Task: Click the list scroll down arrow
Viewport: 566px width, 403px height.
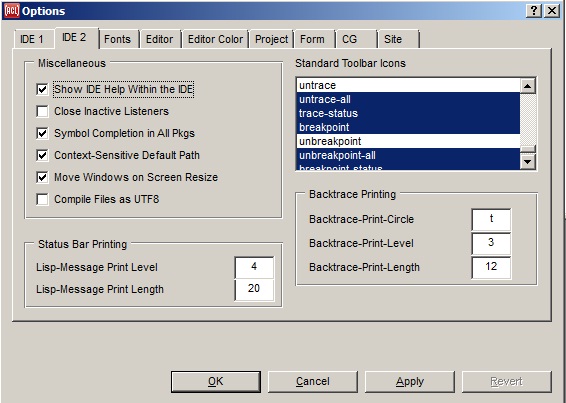Action: pyautogui.click(x=528, y=161)
